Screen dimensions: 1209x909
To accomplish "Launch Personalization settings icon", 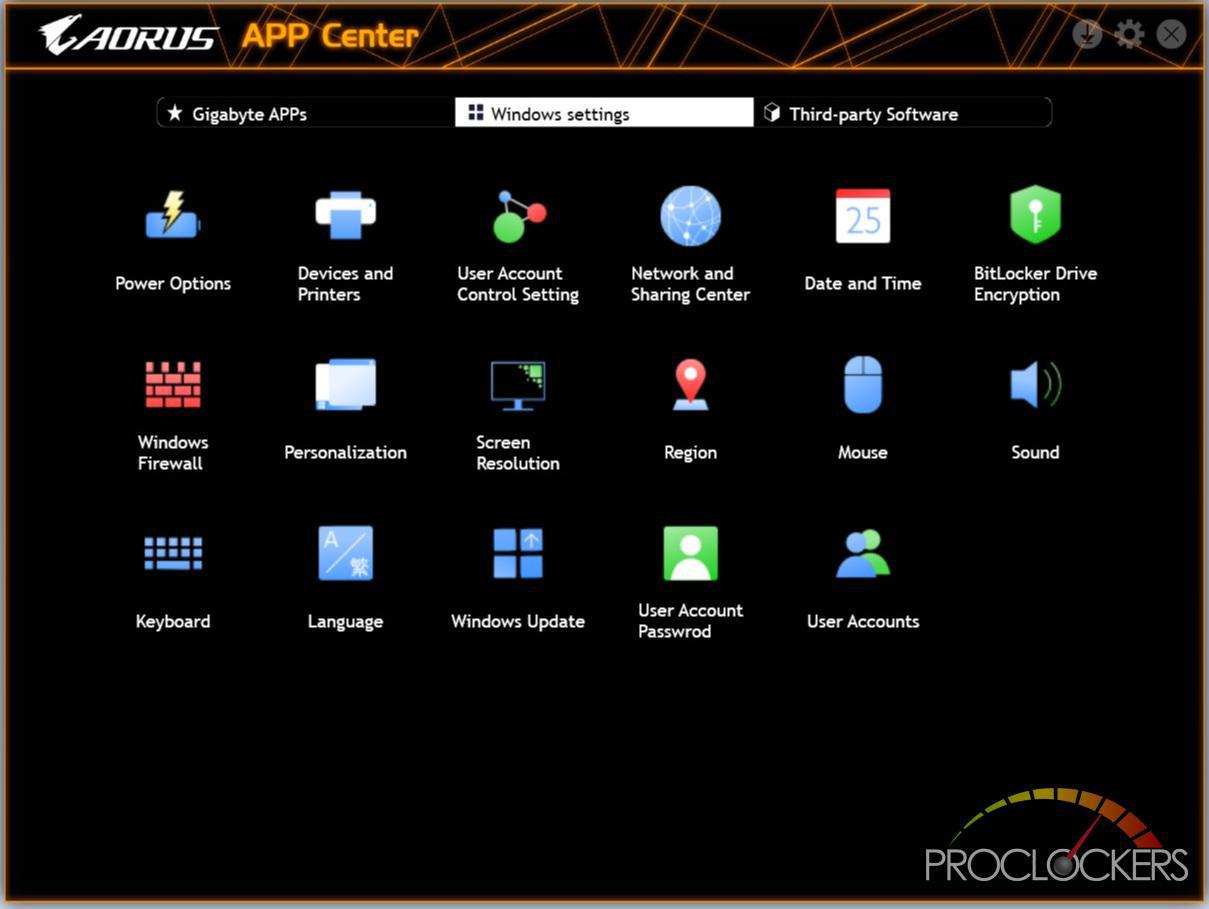I will click(x=345, y=385).
